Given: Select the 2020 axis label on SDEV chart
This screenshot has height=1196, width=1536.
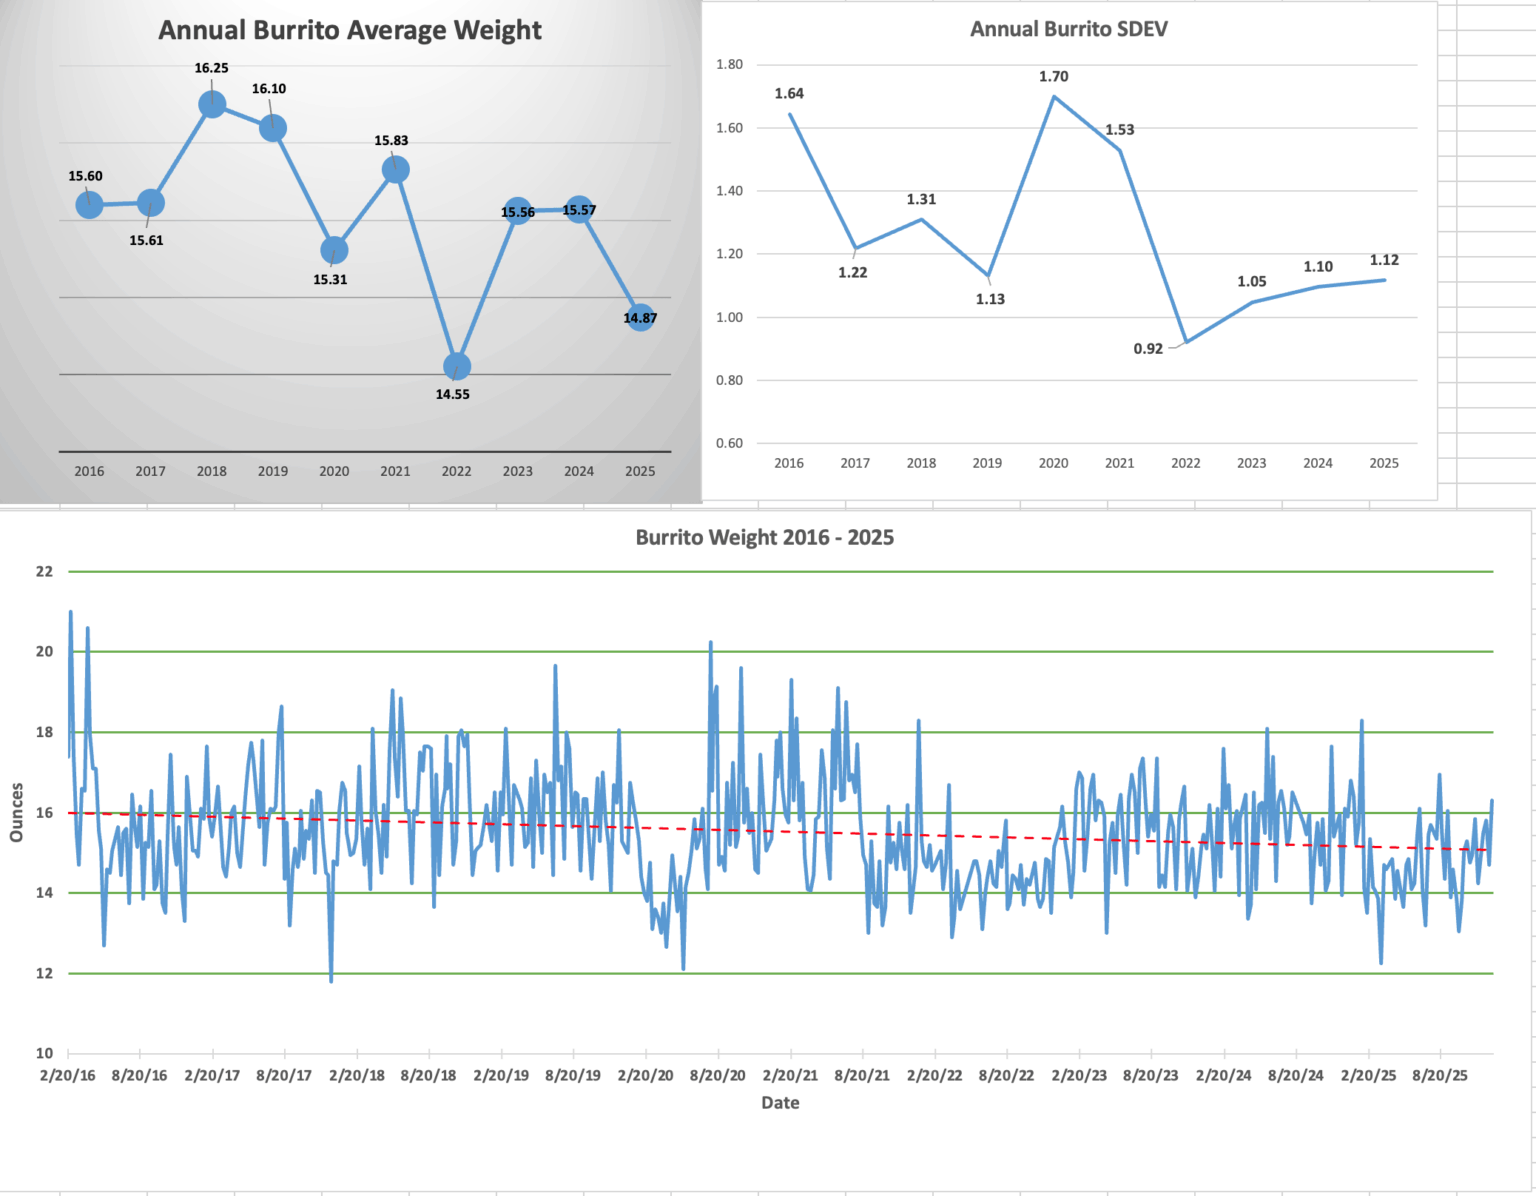Looking at the screenshot, I should coord(1054,463).
